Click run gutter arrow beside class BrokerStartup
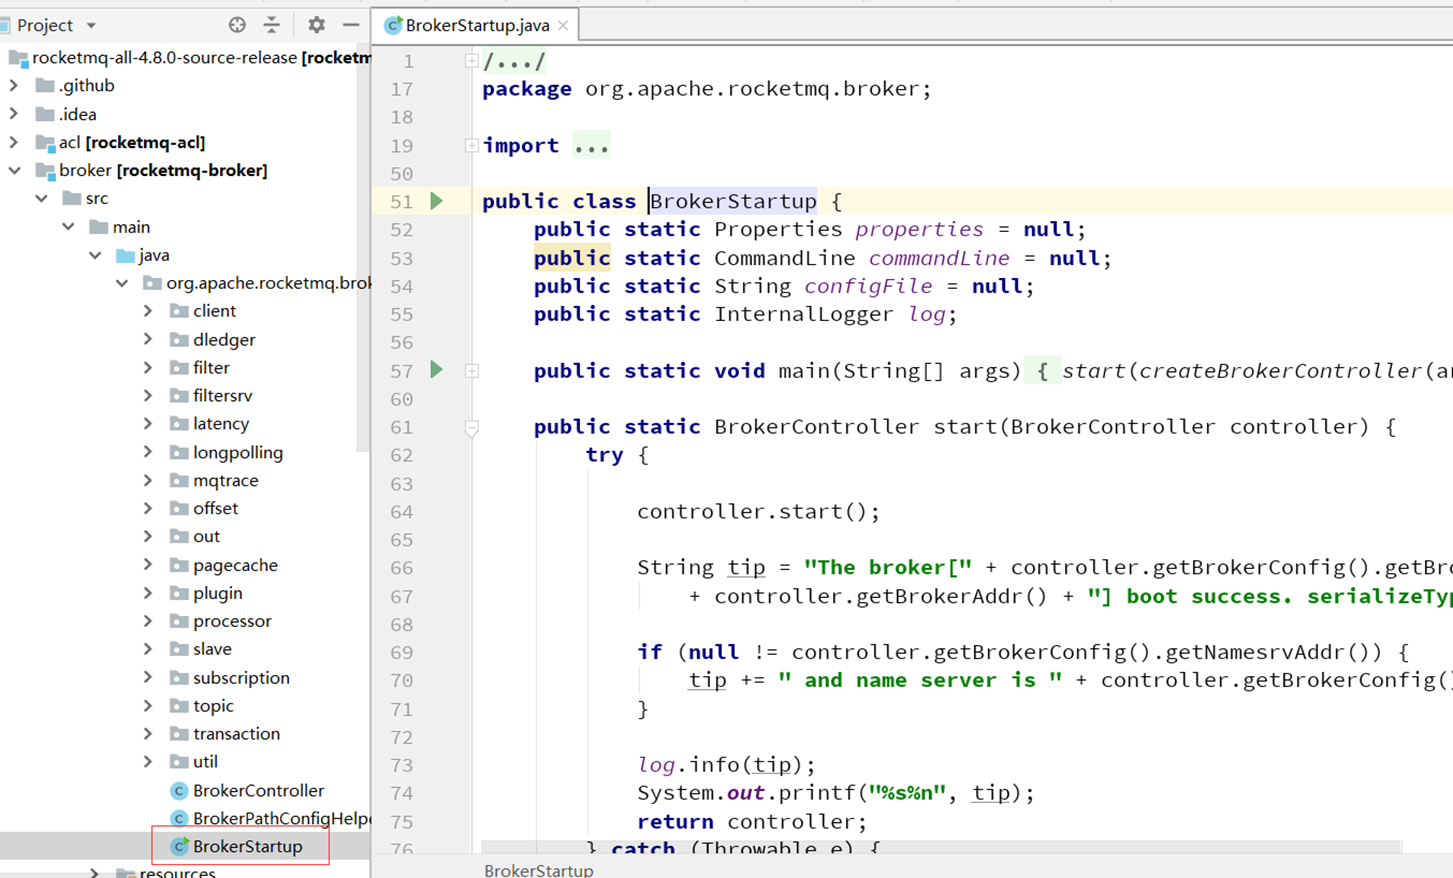Viewport: 1453px width, 878px height. [437, 201]
